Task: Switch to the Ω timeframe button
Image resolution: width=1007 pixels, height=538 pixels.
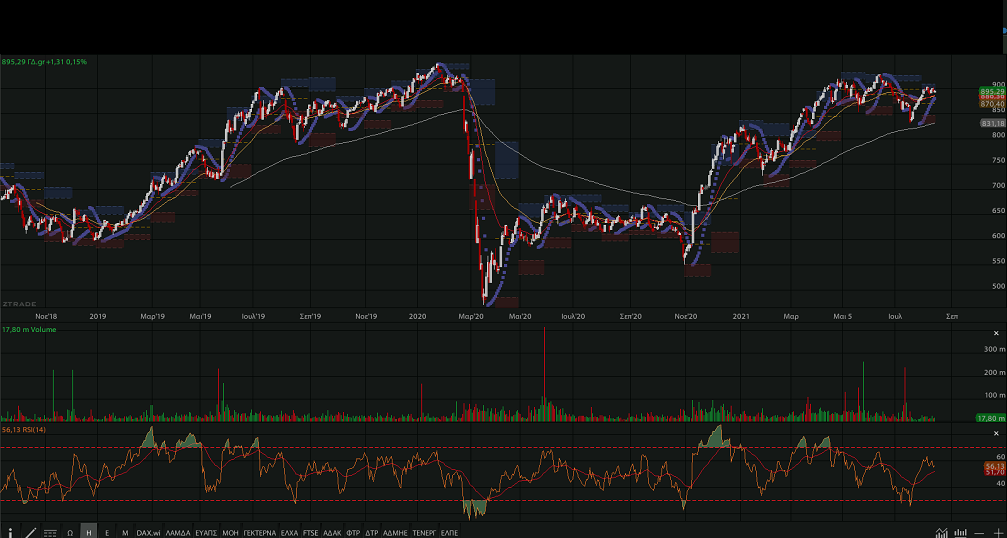Action: tap(70, 532)
